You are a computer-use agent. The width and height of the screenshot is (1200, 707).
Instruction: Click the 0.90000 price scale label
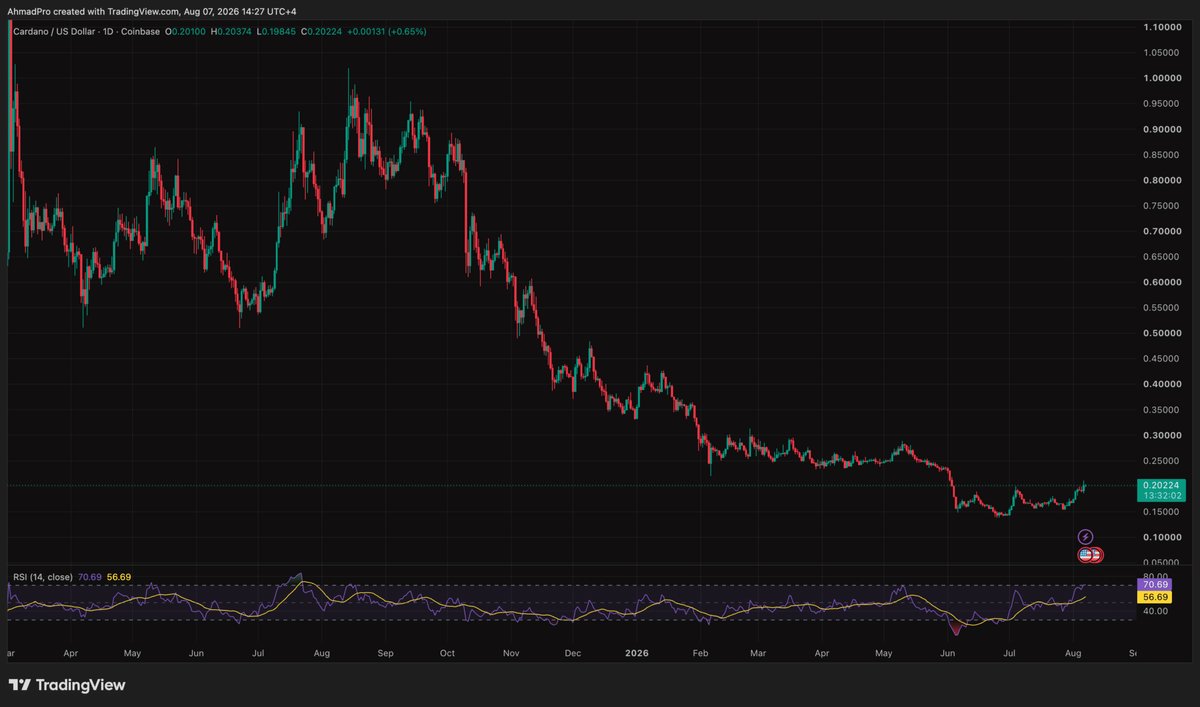[x=1163, y=129]
